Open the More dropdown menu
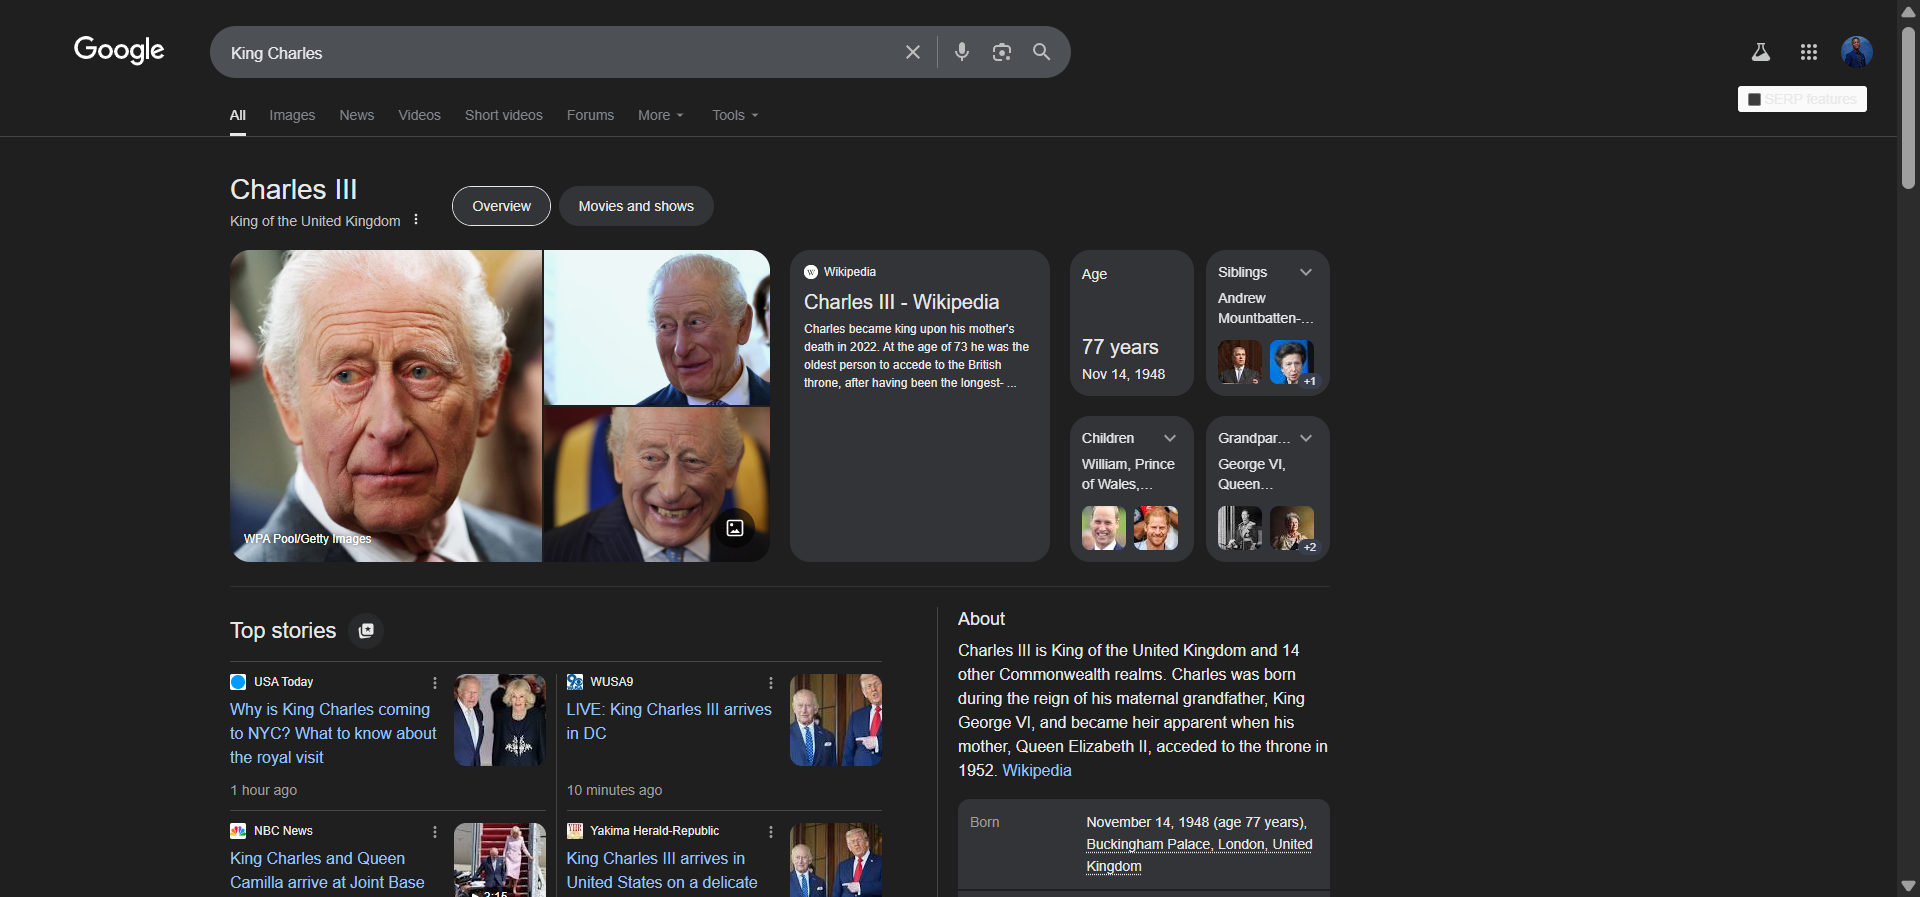This screenshot has width=1920, height=897. 660,115
